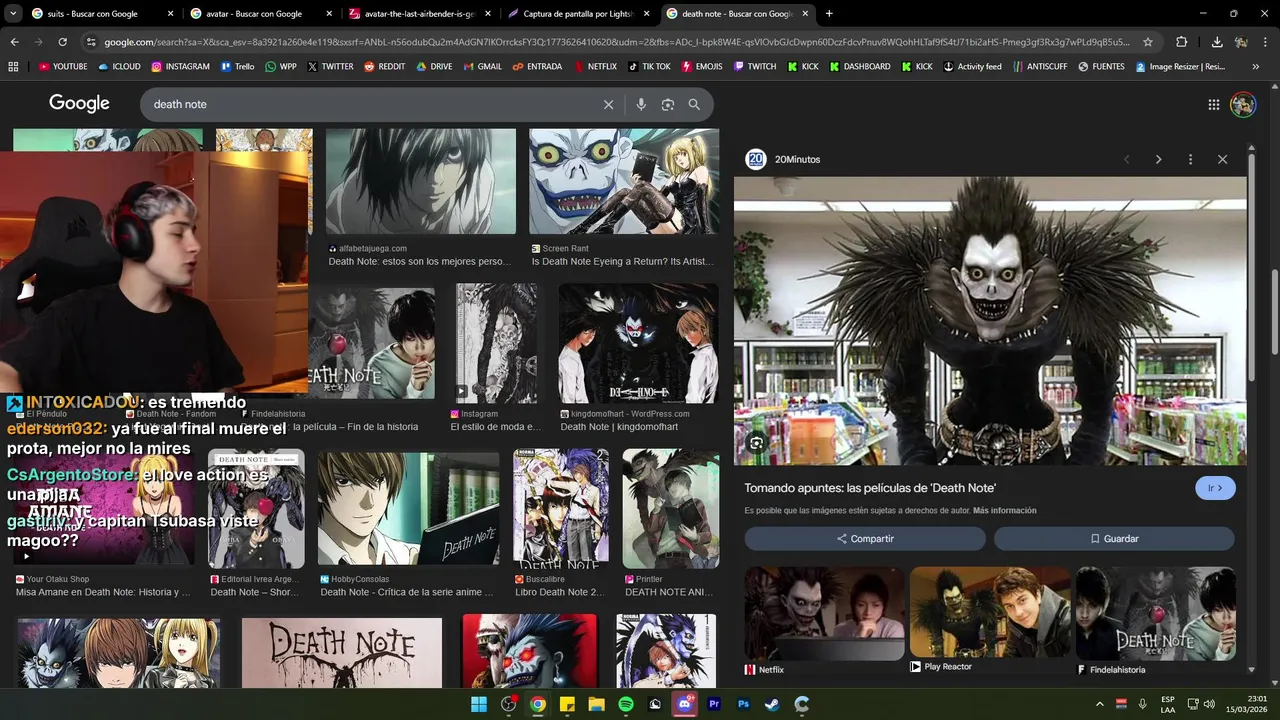Reload the current page
Screen dimensions: 1280x720
[62, 42]
